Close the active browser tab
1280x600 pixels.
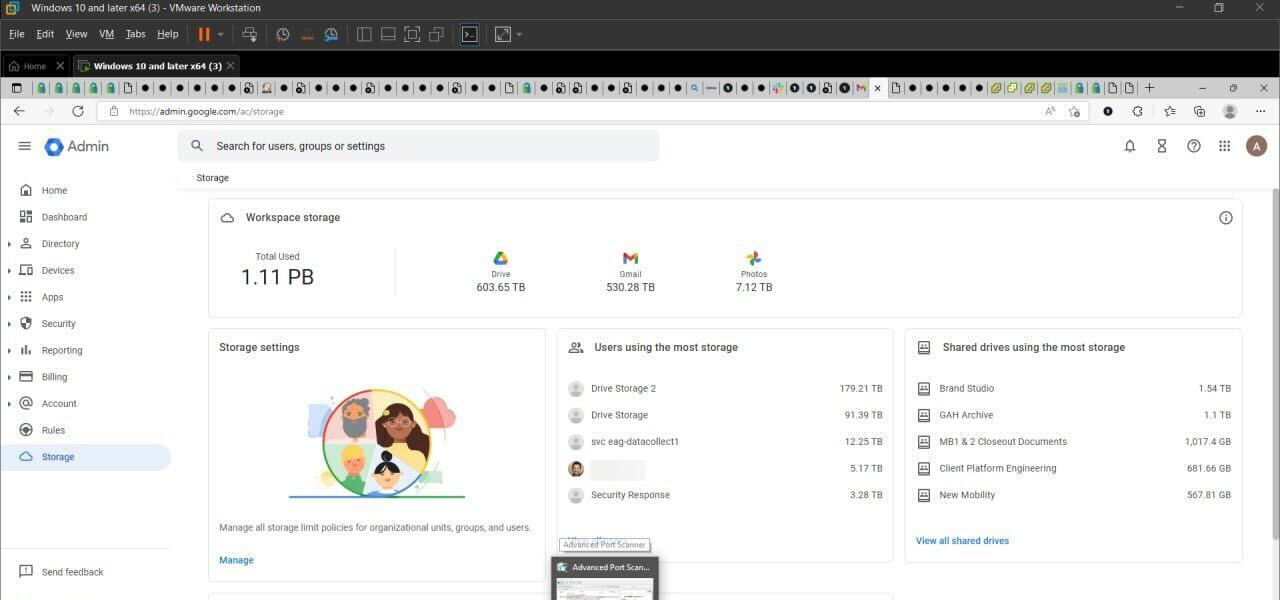pos(878,88)
